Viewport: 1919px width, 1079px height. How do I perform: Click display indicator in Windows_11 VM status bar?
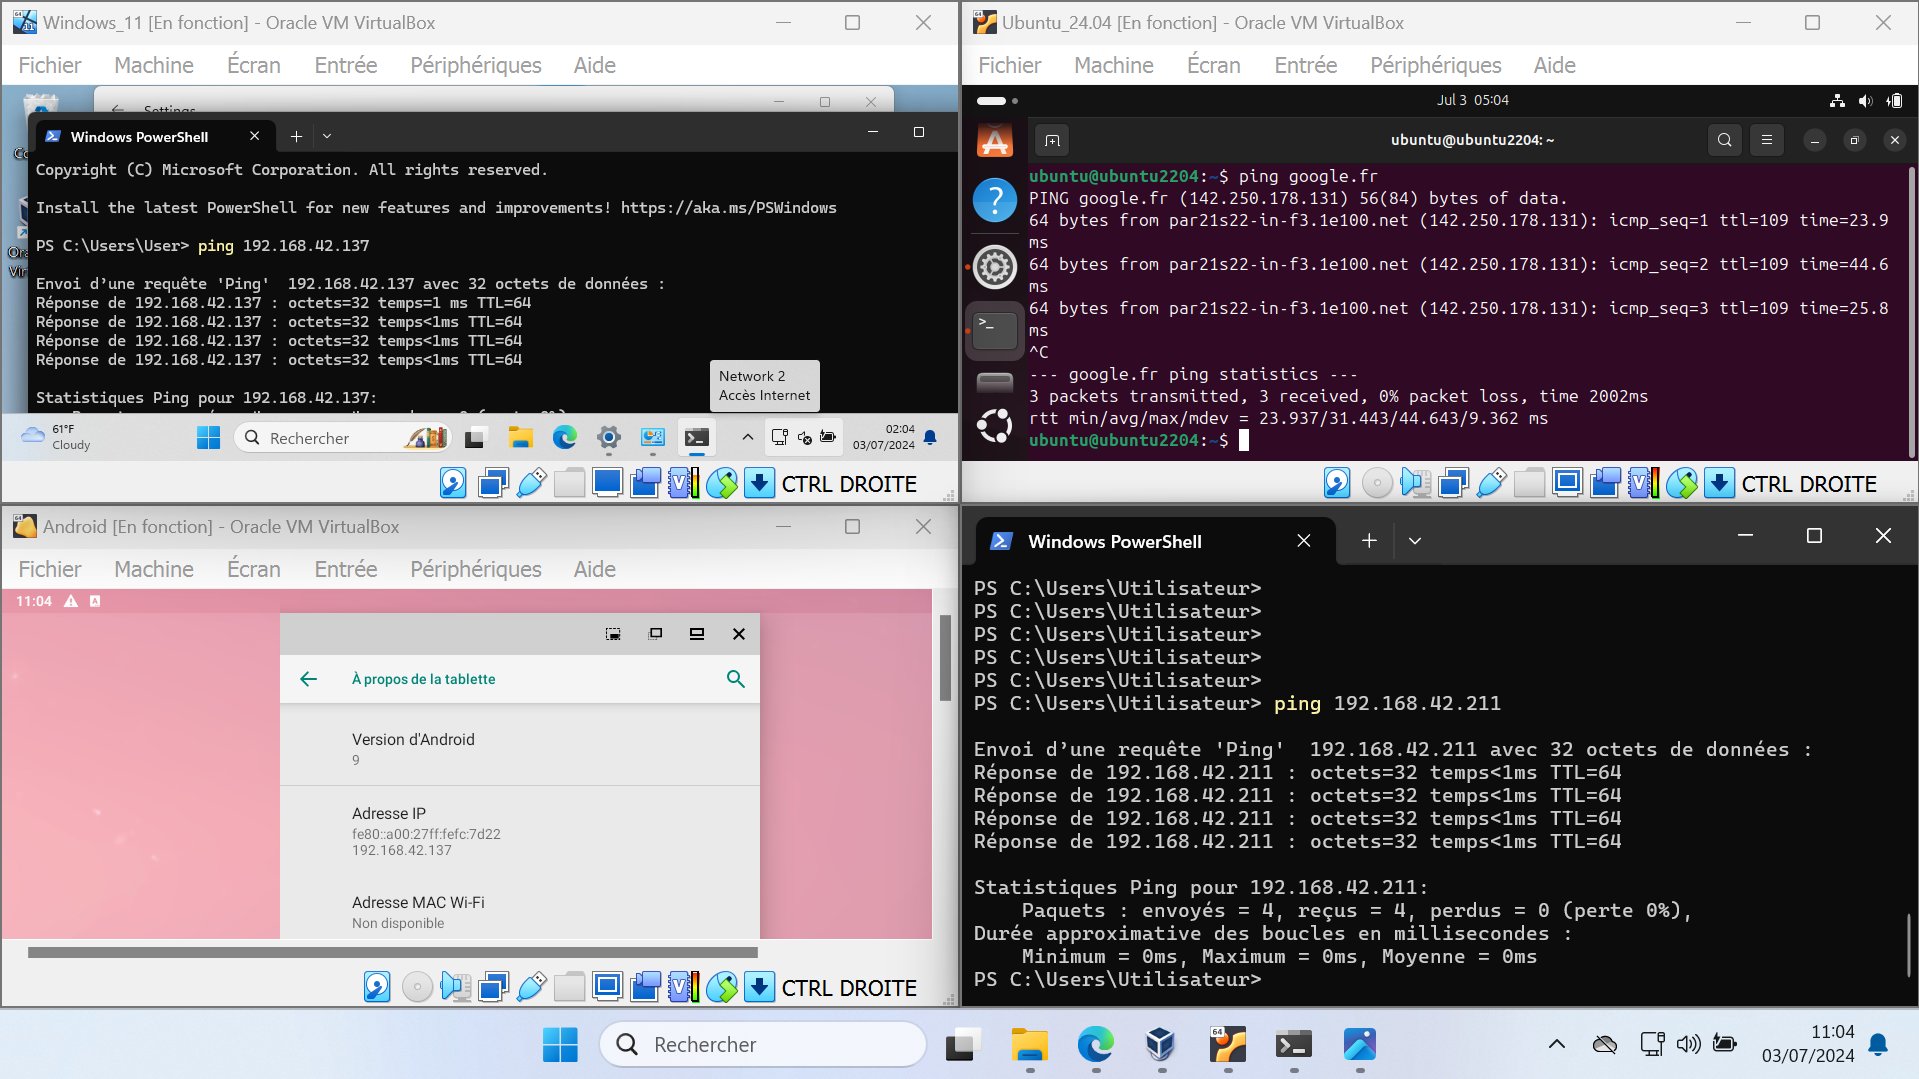click(x=607, y=483)
